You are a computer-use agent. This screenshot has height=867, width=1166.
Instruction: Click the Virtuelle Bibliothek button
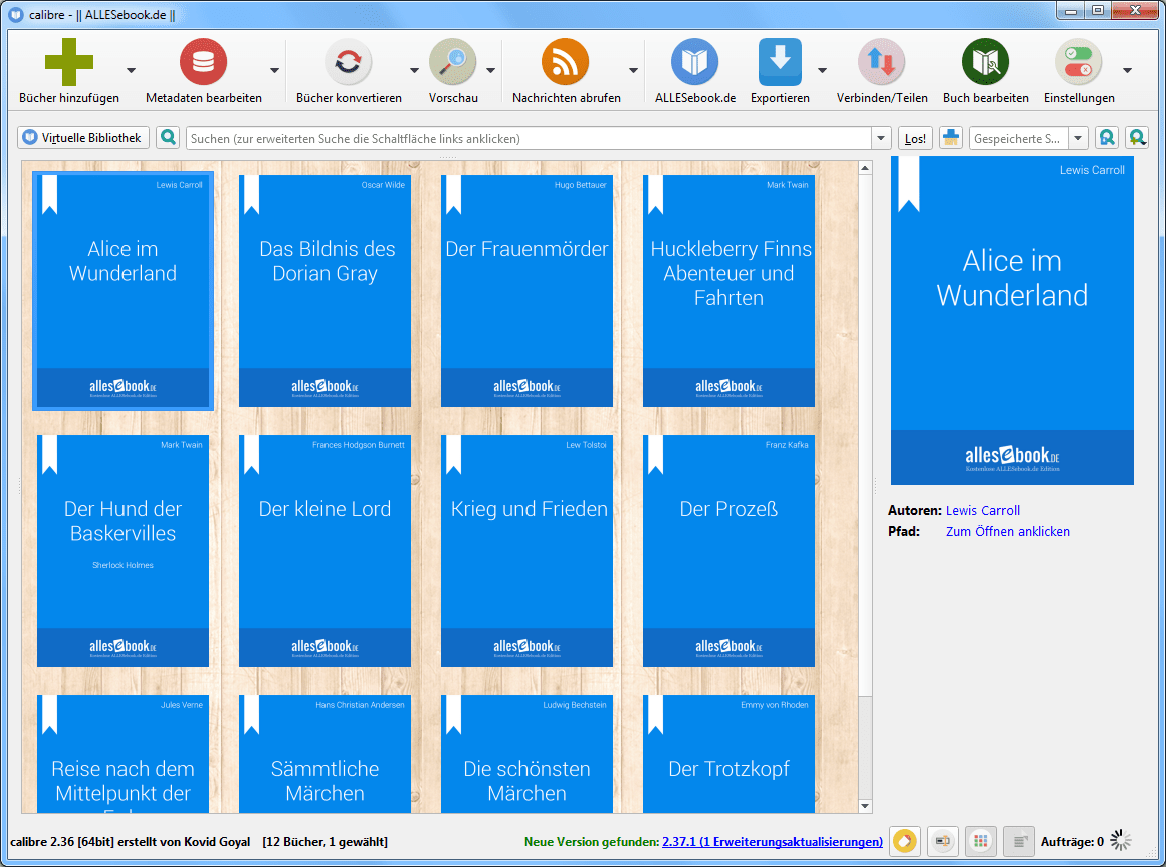pyautogui.click(x=83, y=138)
